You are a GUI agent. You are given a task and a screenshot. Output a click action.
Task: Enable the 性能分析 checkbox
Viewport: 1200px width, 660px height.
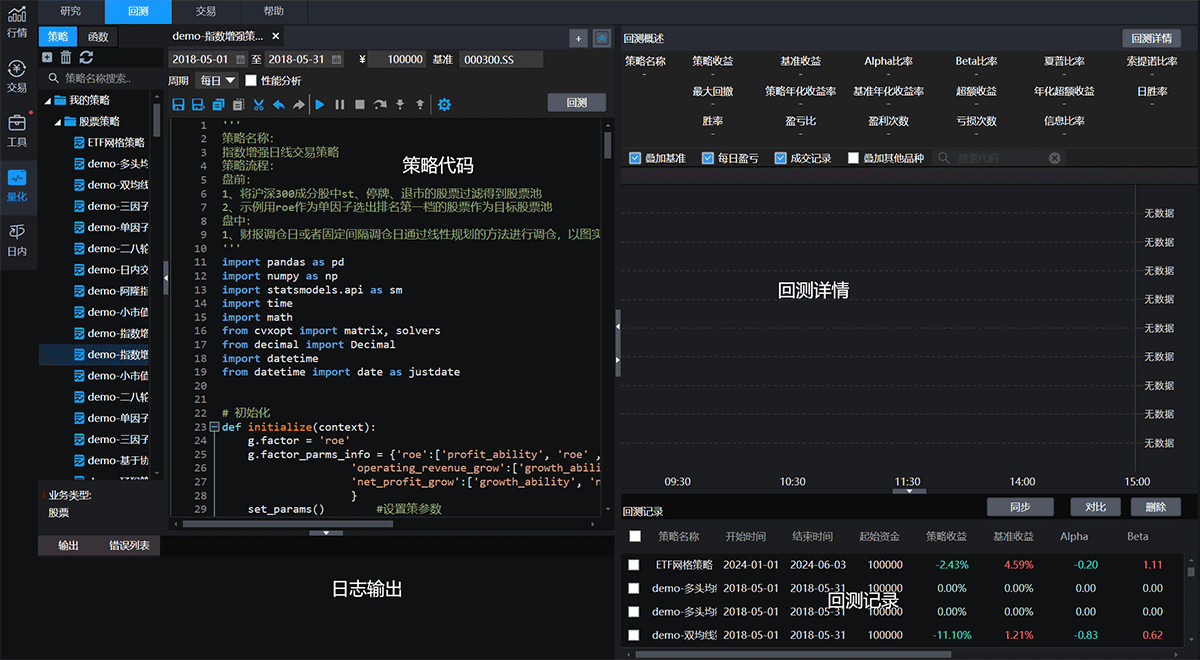click(251, 80)
